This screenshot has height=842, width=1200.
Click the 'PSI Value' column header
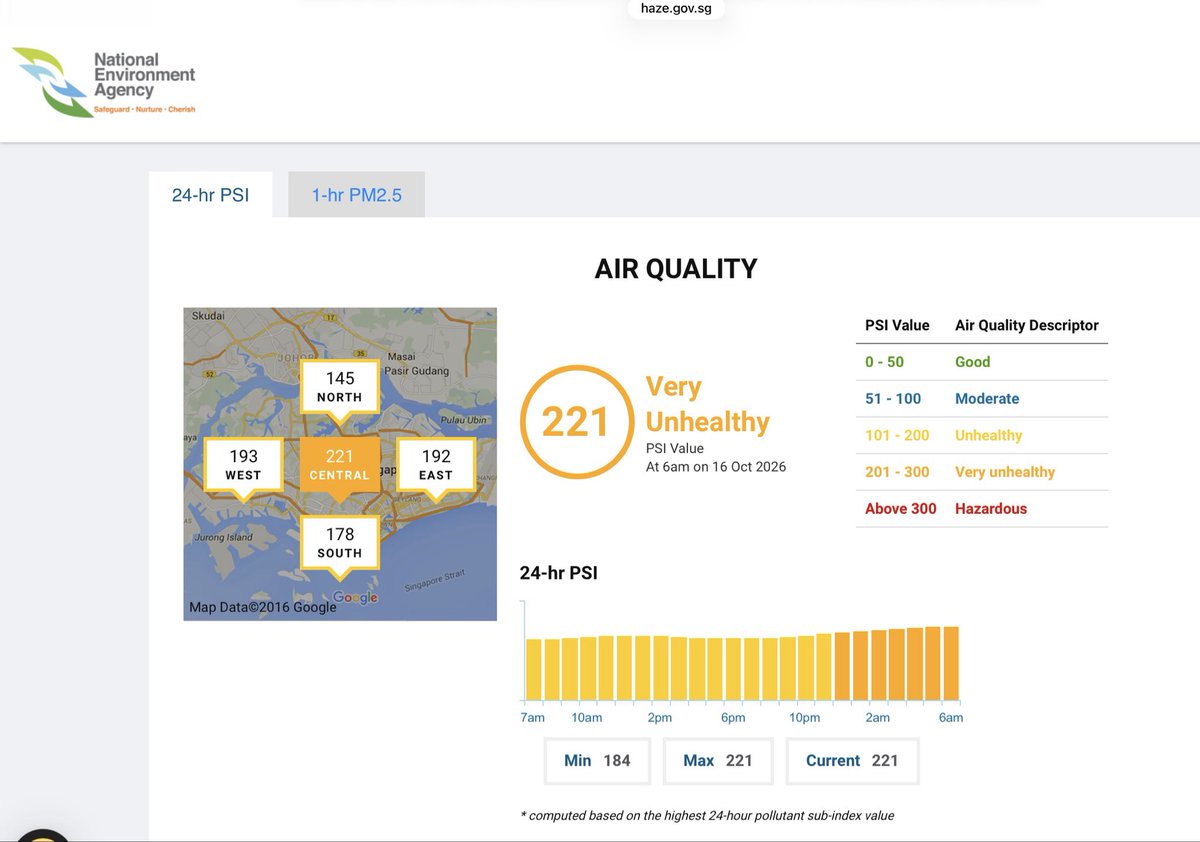pos(897,325)
